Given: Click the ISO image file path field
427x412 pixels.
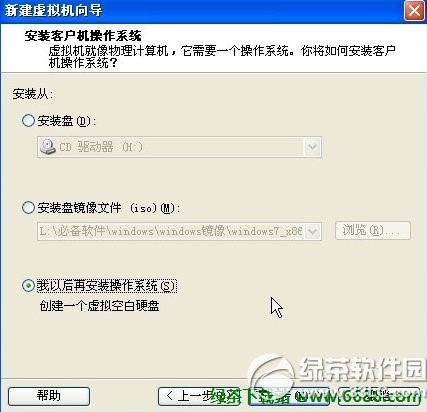Looking at the screenshot, I should [x=179, y=231].
